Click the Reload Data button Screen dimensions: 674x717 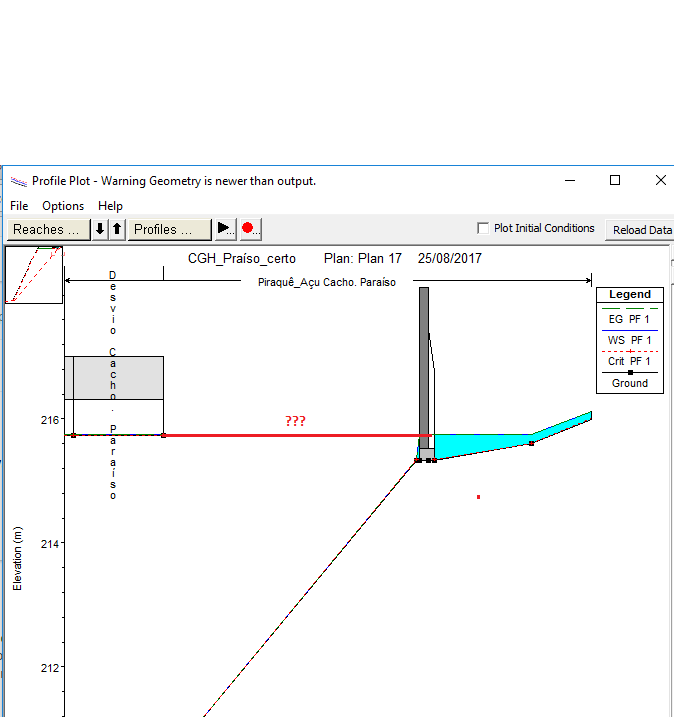tap(642, 229)
